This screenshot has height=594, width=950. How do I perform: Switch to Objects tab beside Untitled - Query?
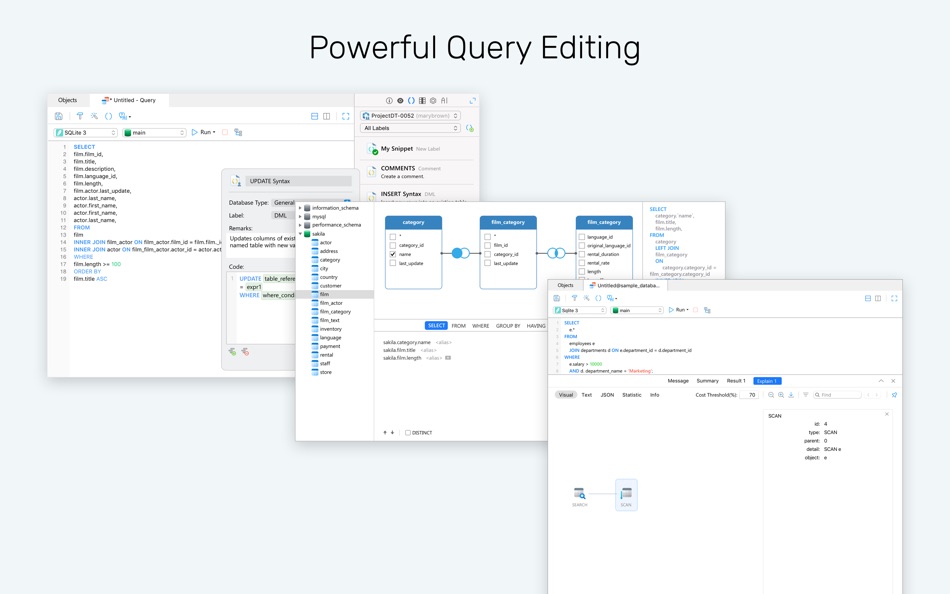(x=68, y=100)
